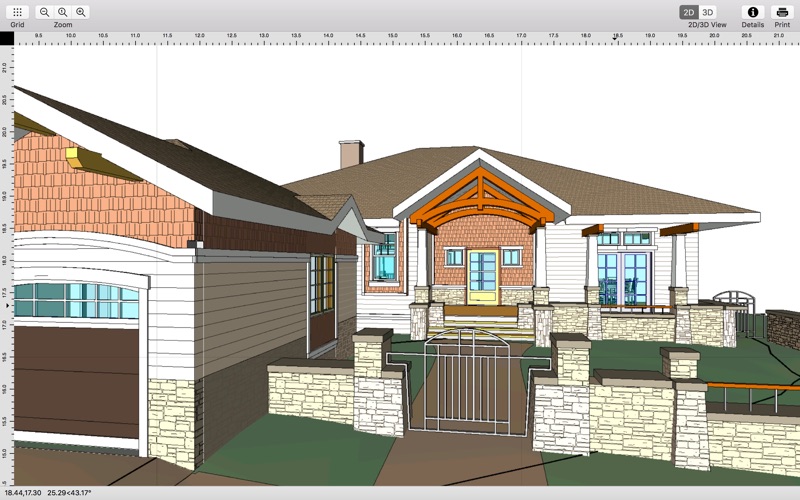Click the cursor marker on top ruler
This screenshot has height=500, width=800.
pos(615,38)
